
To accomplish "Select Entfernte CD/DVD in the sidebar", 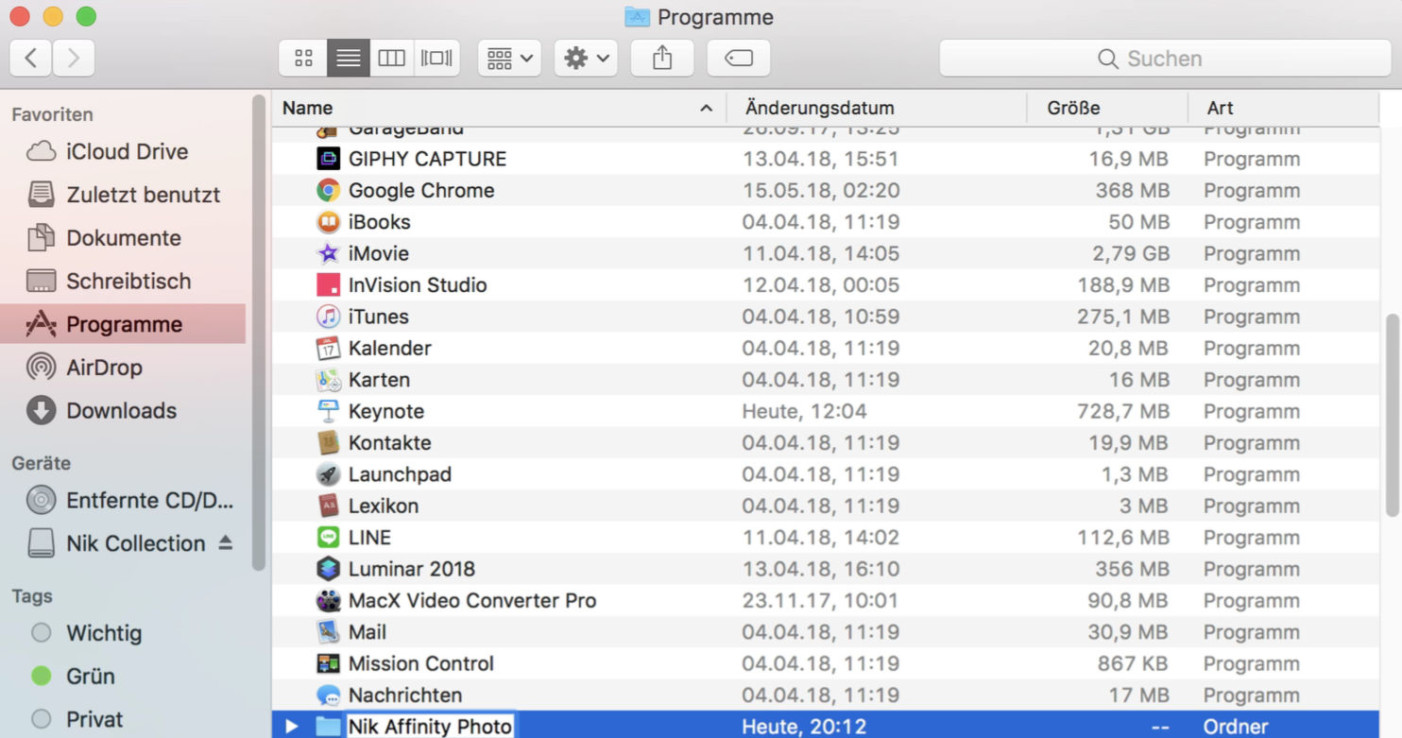I will [123, 500].
